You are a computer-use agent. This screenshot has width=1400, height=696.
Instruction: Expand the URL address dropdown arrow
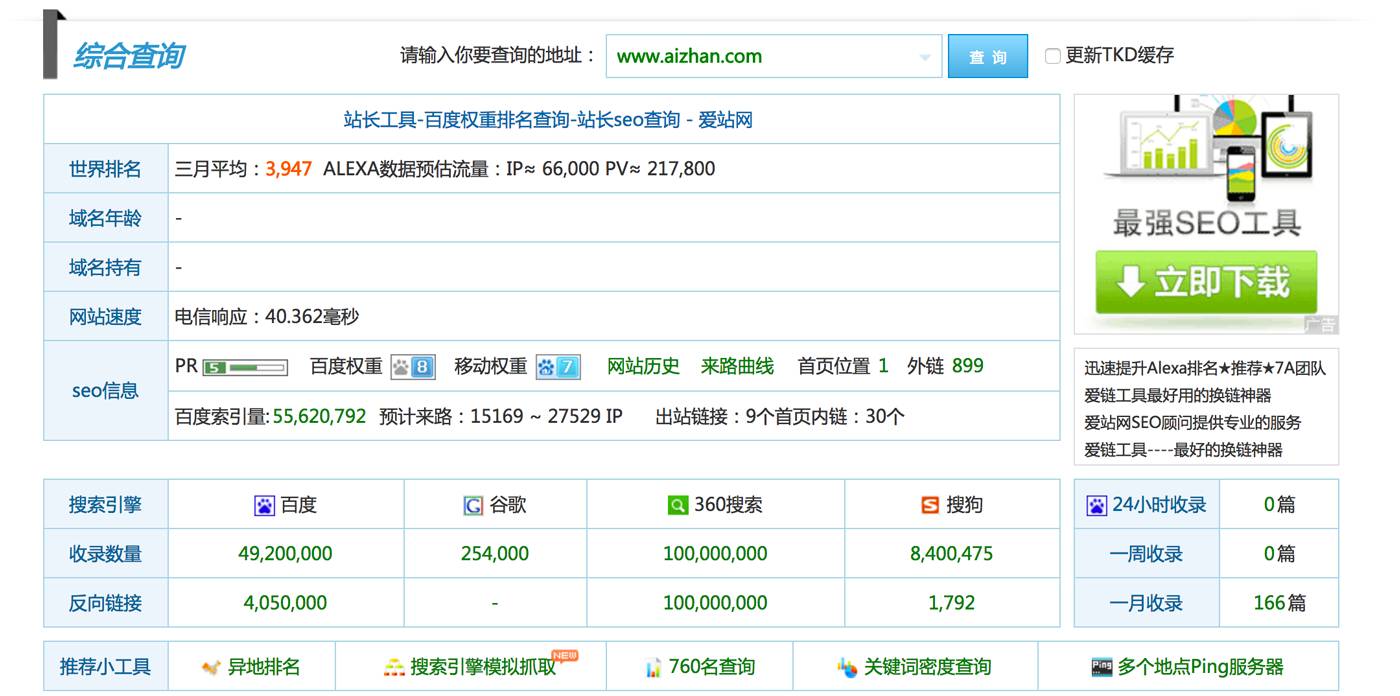point(925,57)
